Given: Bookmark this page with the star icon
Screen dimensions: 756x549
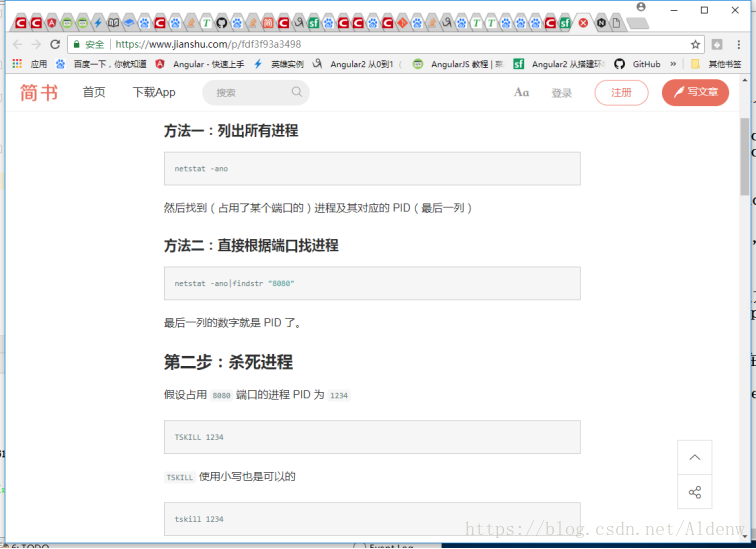Looking at the screenshot, I should (x=695, y=45).
